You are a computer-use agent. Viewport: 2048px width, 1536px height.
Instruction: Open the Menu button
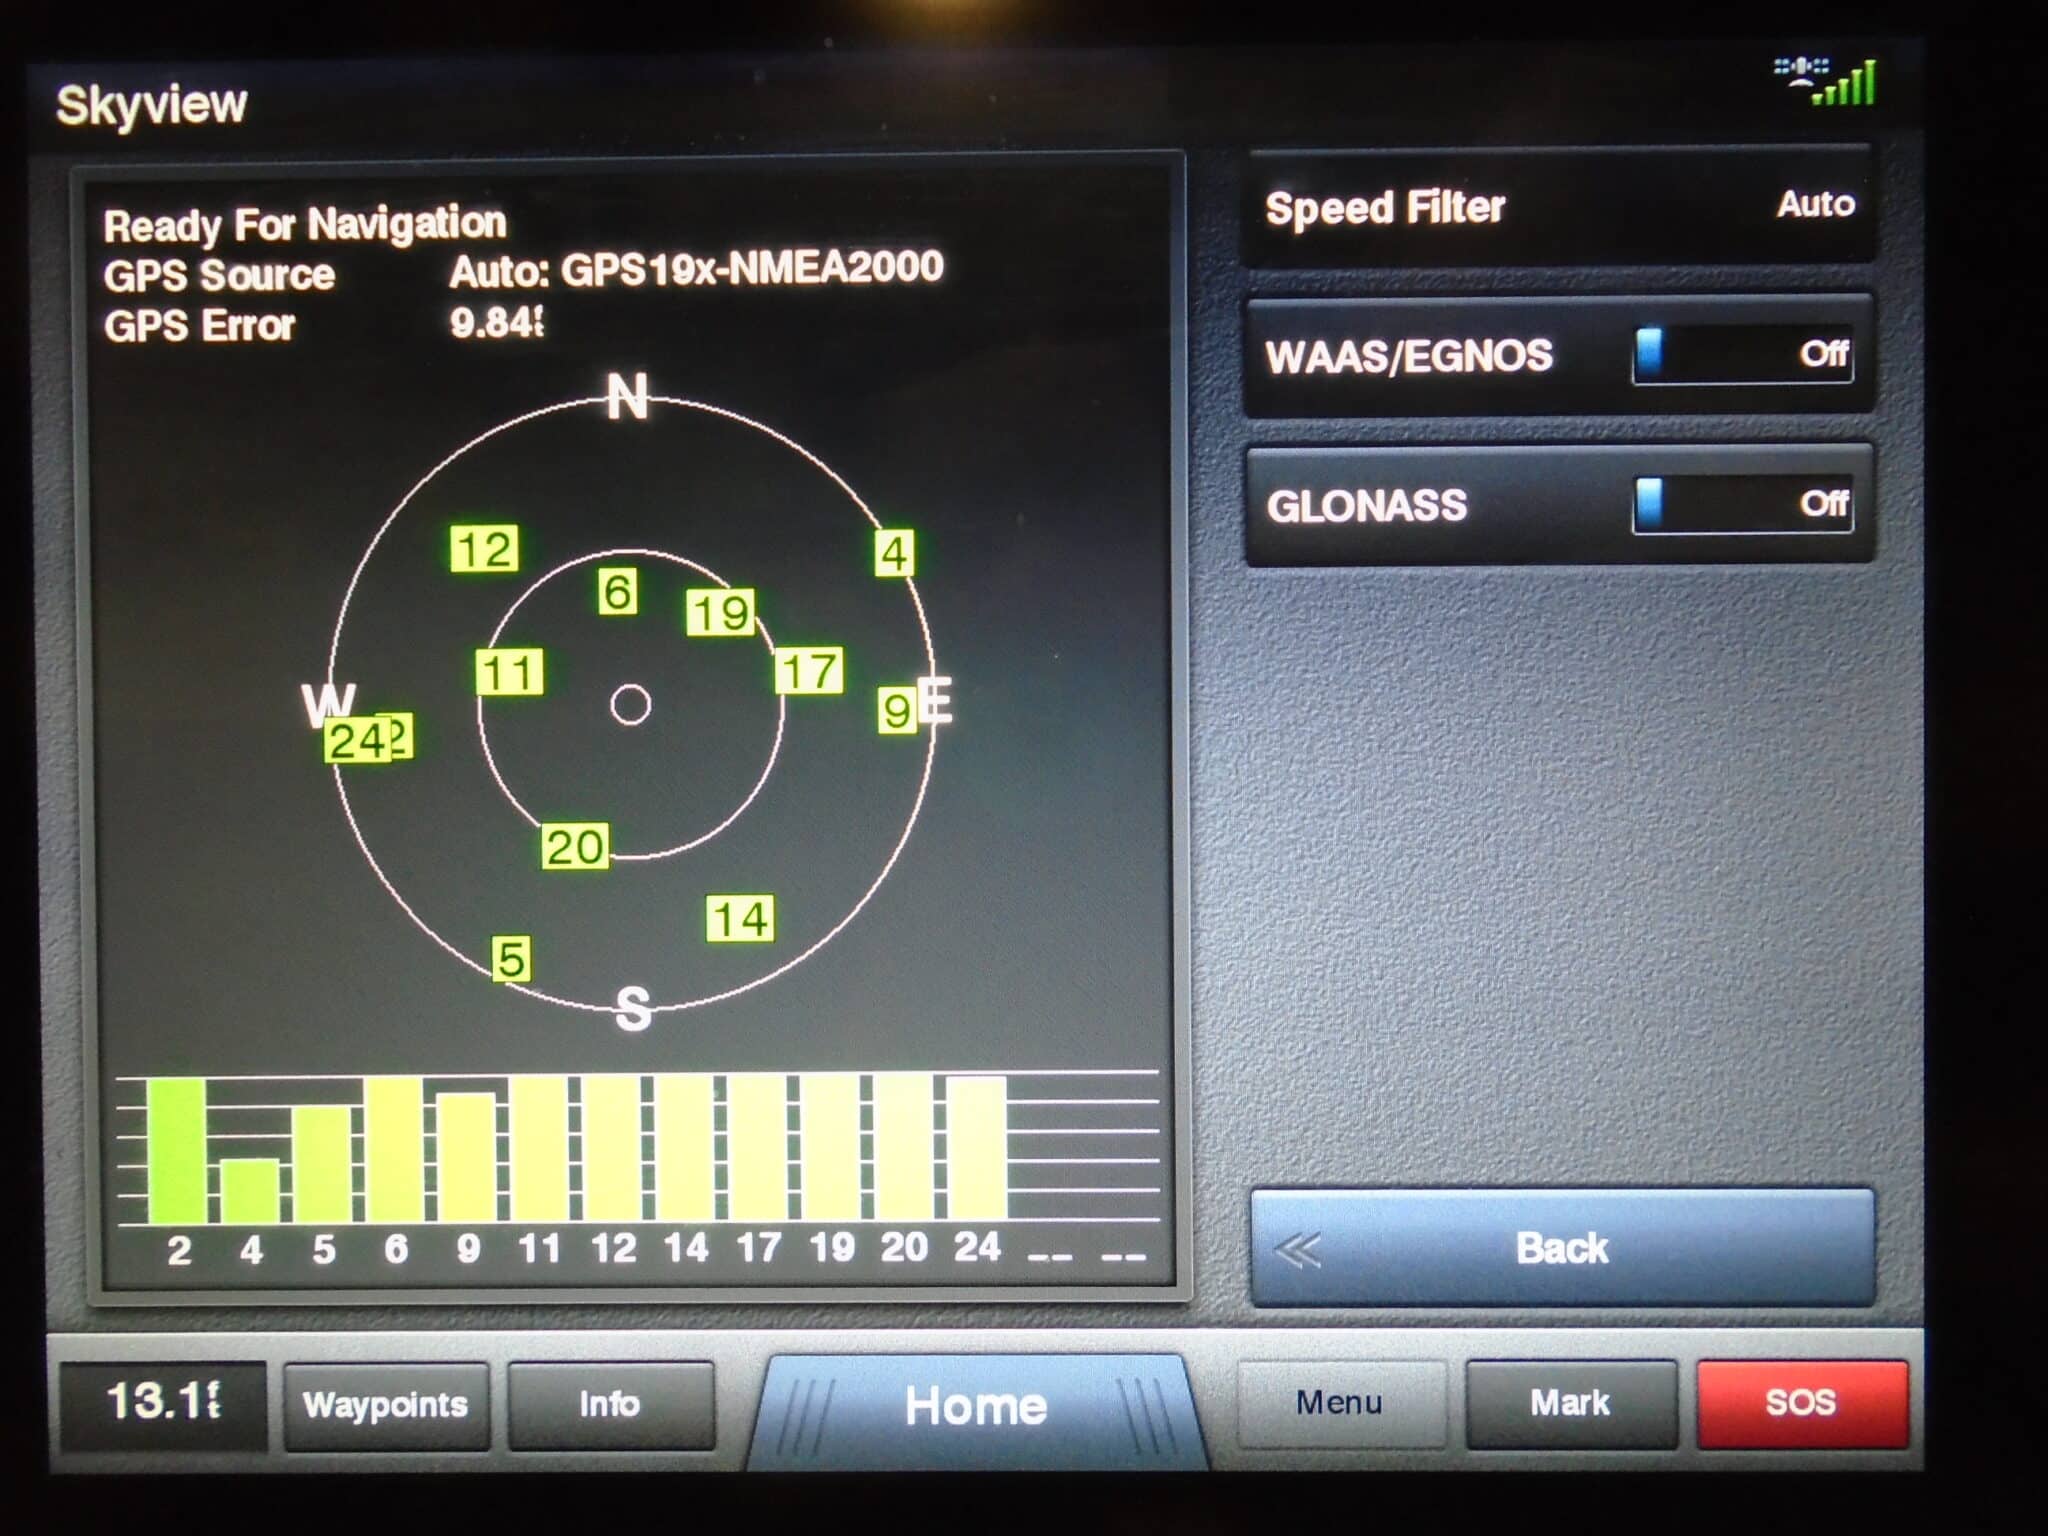1340,1403
